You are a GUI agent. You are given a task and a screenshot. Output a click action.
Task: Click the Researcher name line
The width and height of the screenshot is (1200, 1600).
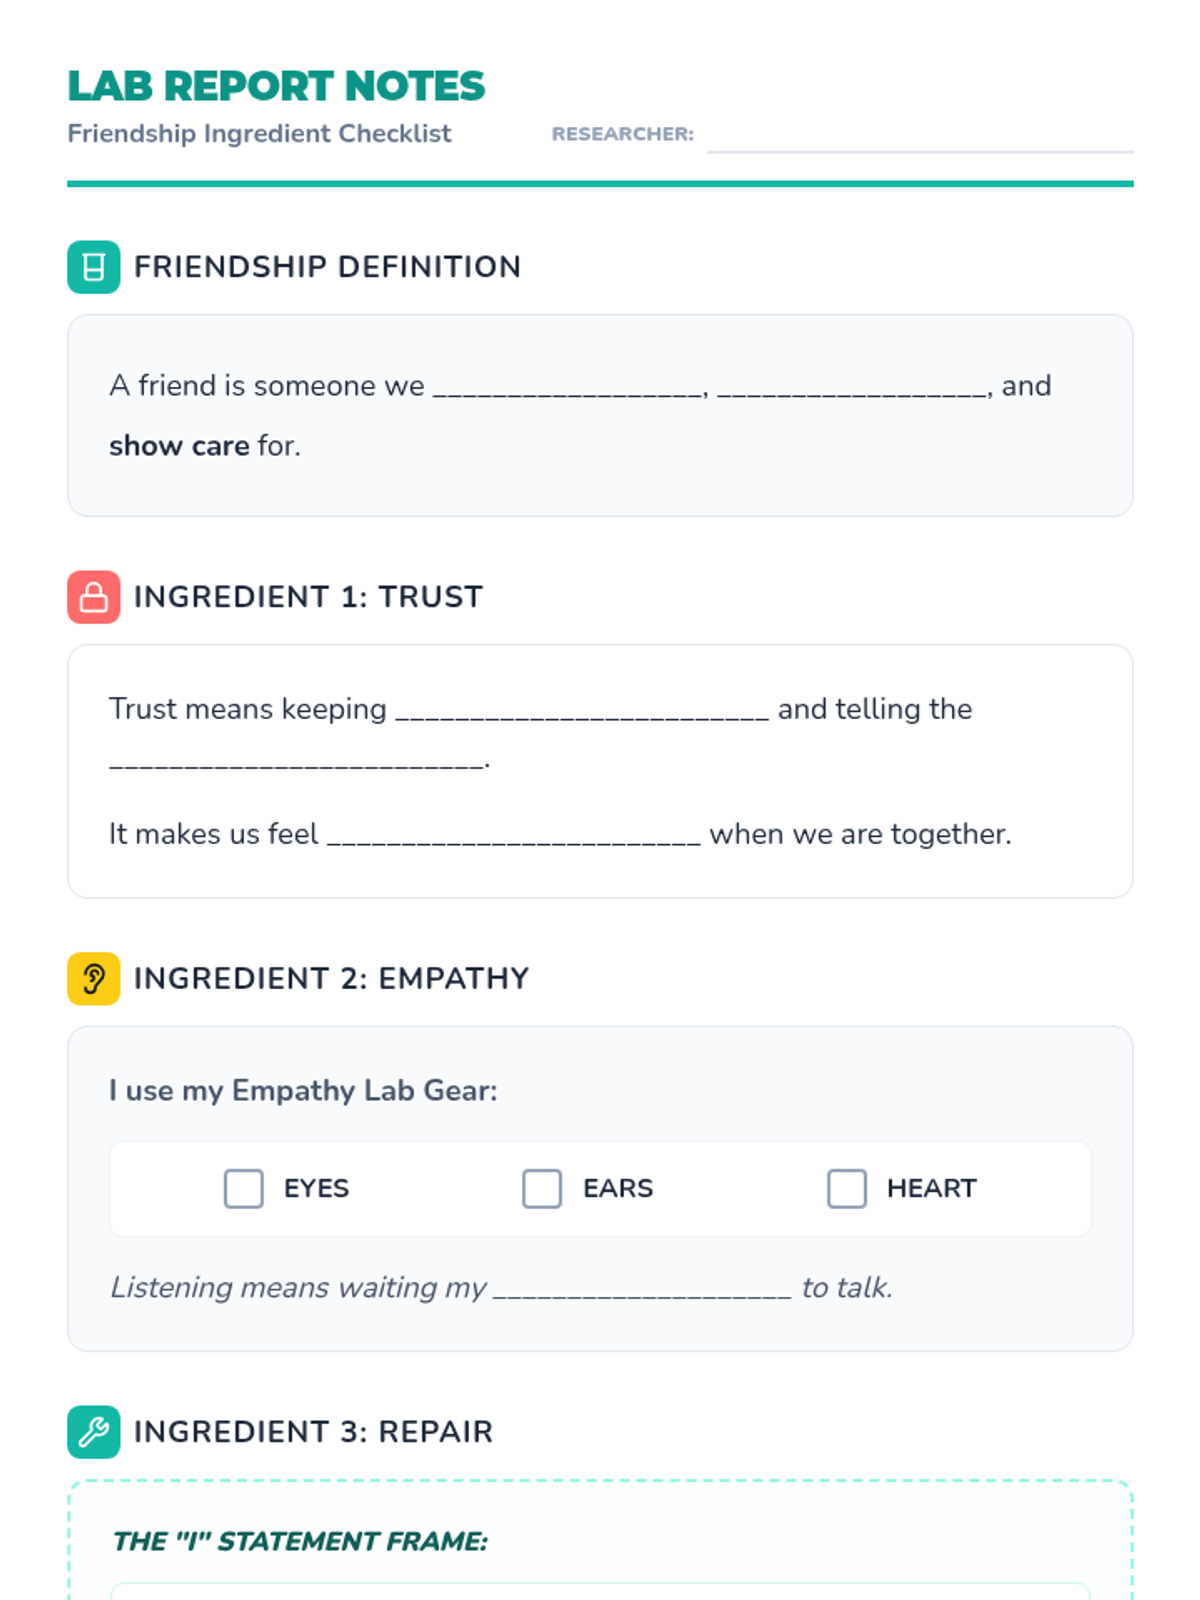click(x=920, y=136)
